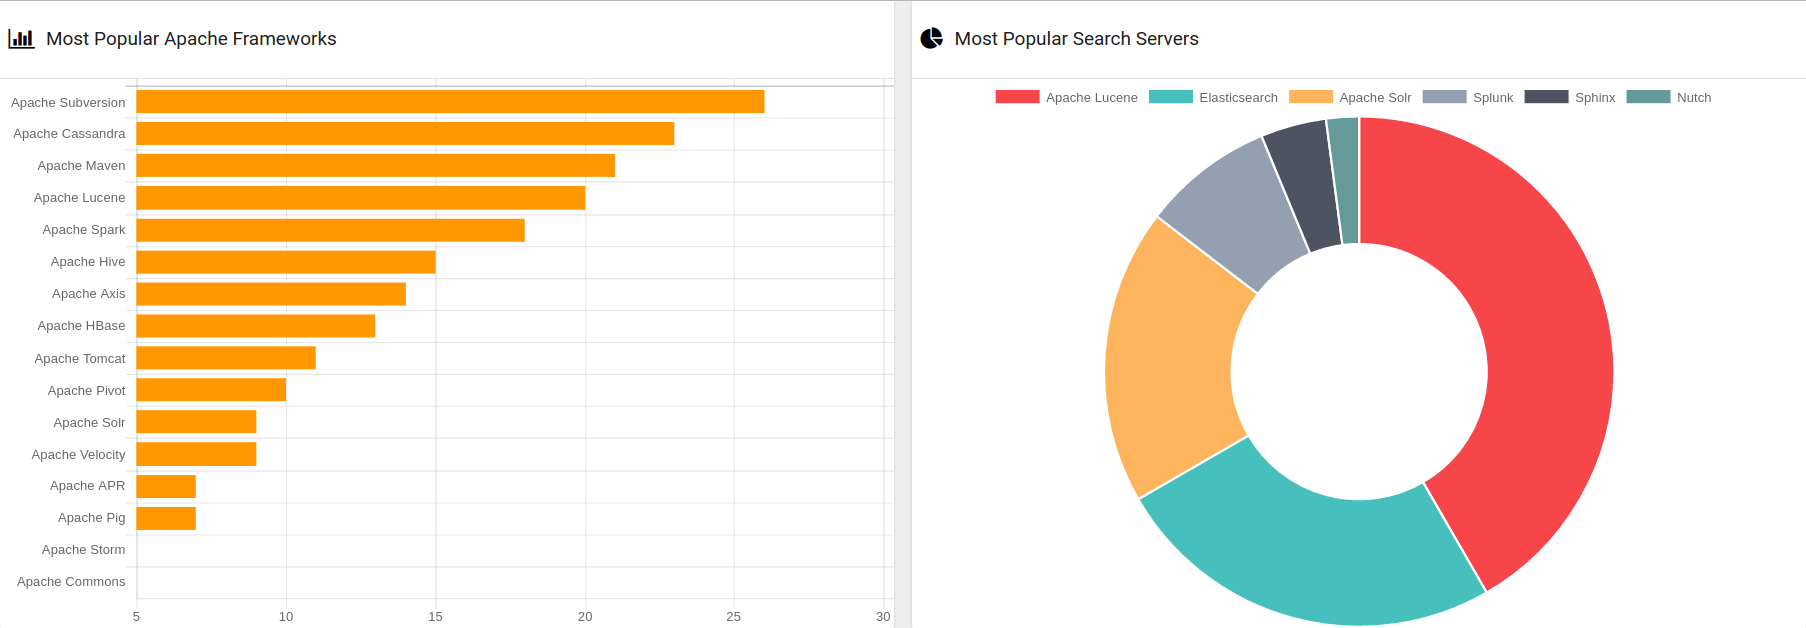This screenshot has width=1806, height=628.
Task: Click the Apache Pig bar
Action: [166, 518]
